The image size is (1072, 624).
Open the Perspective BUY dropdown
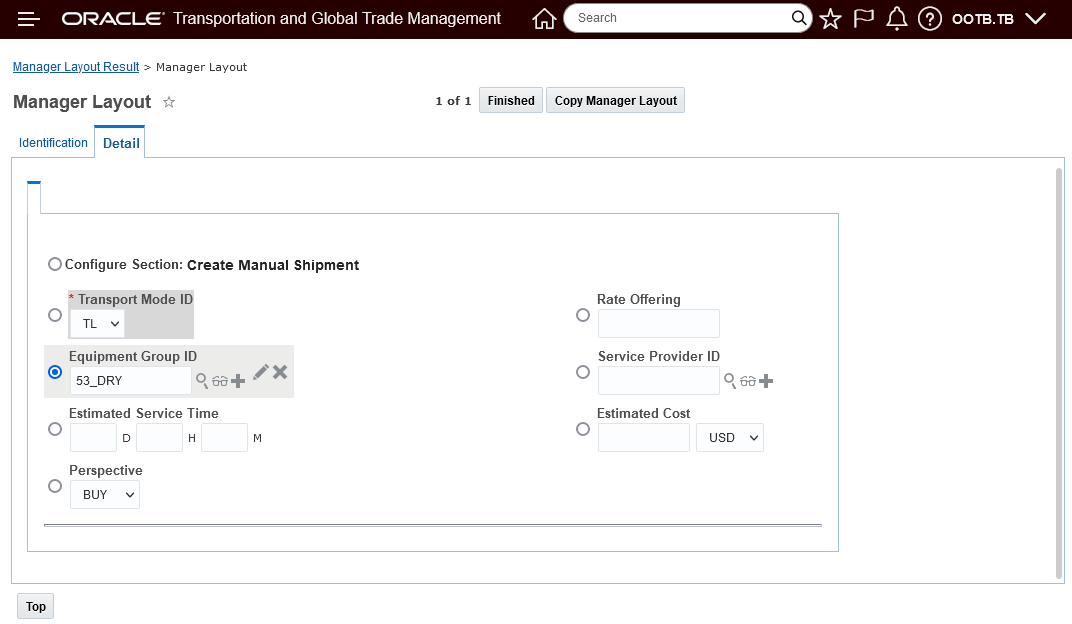click(x=105, y=495)
